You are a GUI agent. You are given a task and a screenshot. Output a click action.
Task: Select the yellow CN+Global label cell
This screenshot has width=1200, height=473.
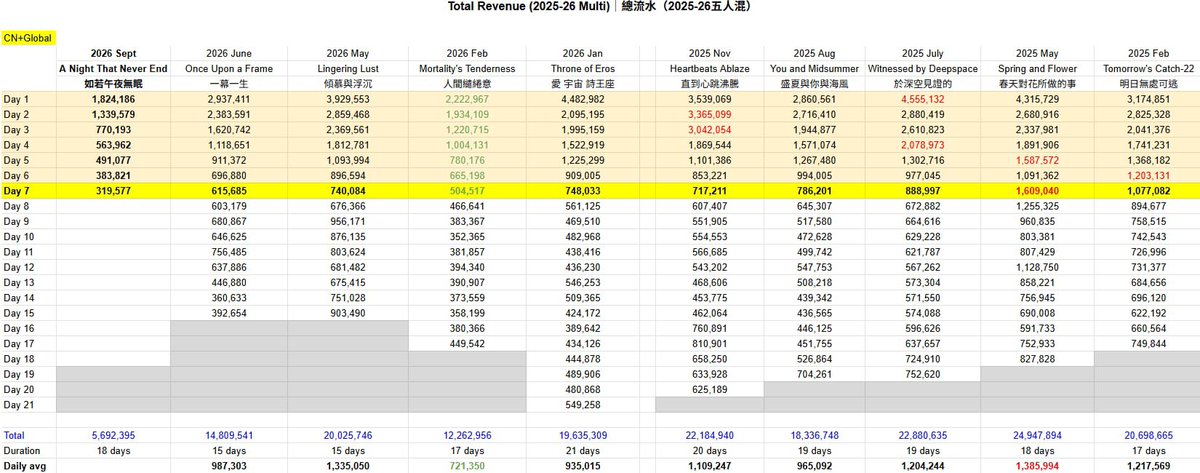click(x=28, y=37)
